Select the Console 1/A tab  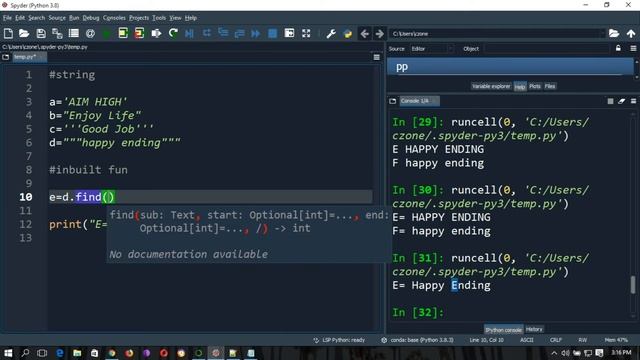(419, 101)
